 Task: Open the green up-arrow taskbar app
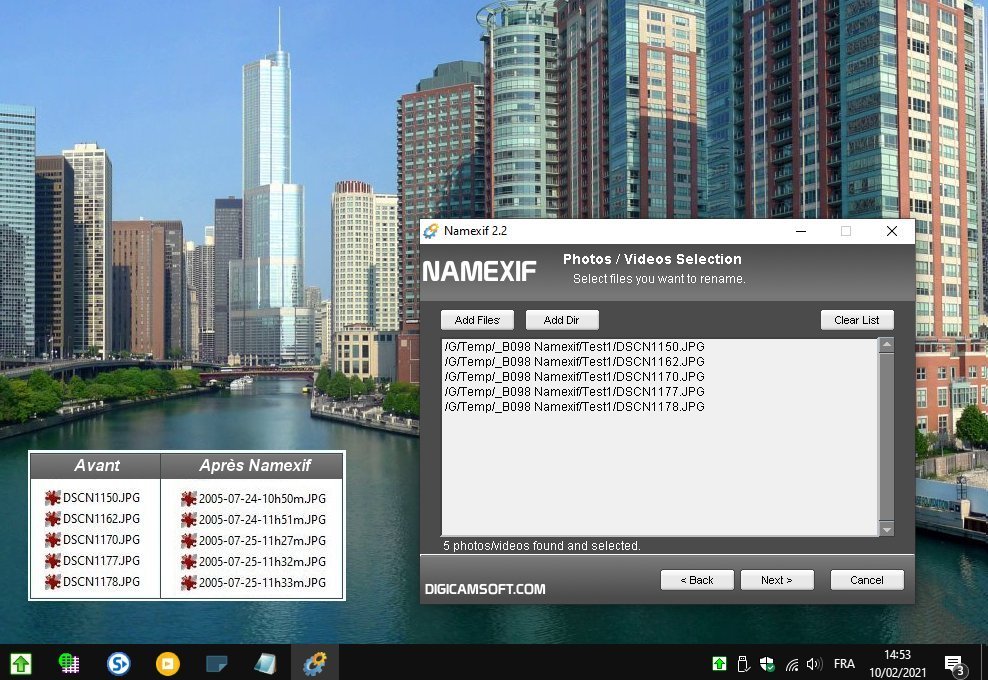21,663
